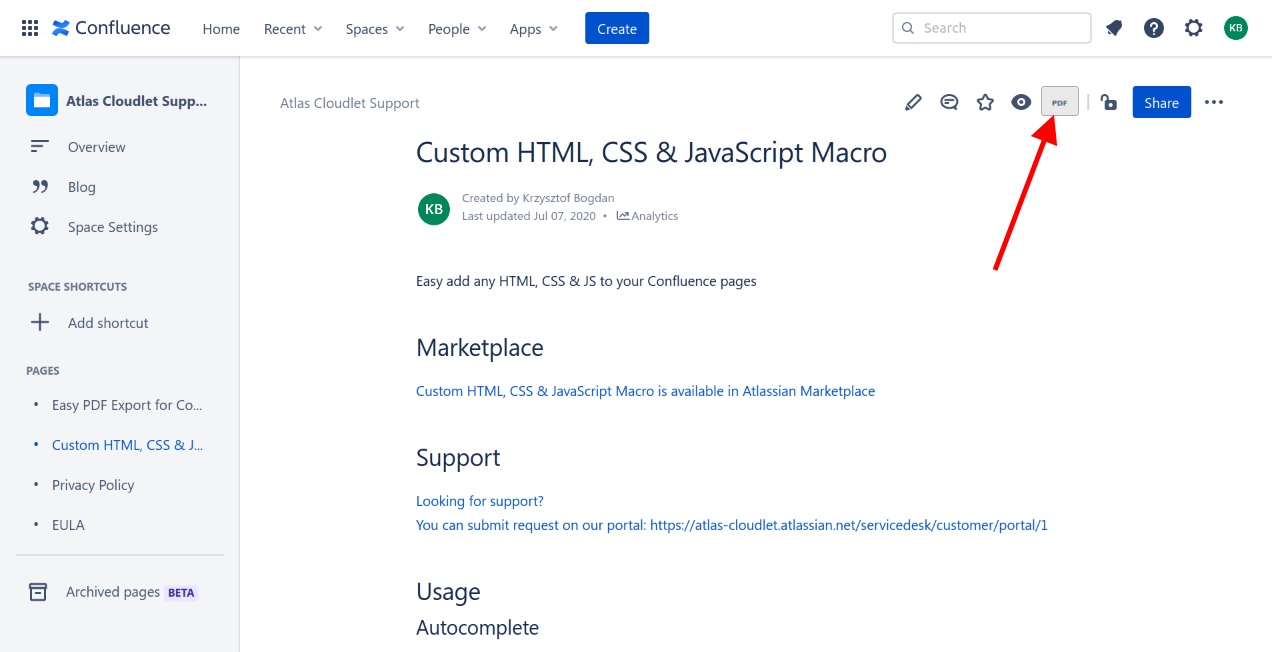Open notifications bell icon
This screenshot has width=1280, height=652.
tap(1114, 28)
